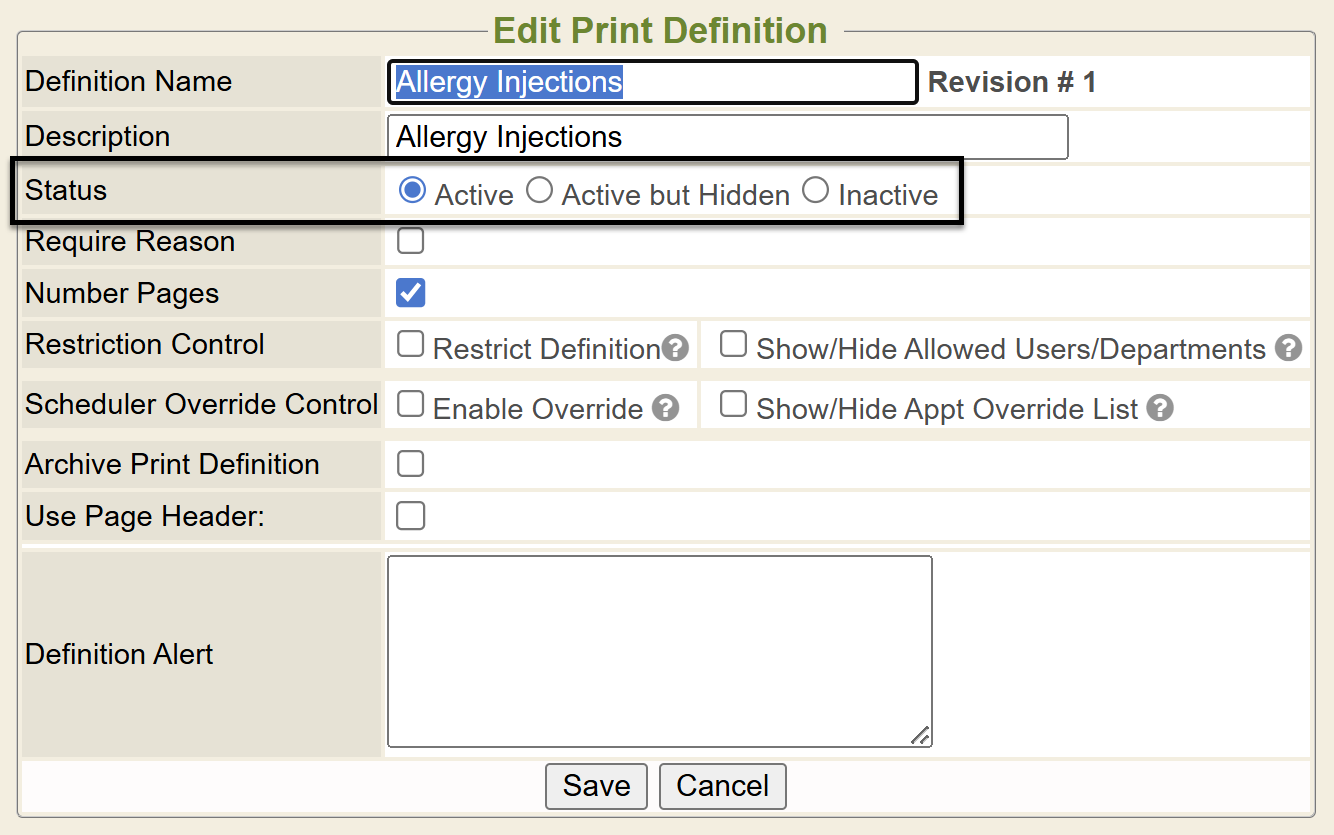This screenshot has width=1334, height=835.
Task: Click help icon beside Enable Override
Action: [x=666, y=409]
